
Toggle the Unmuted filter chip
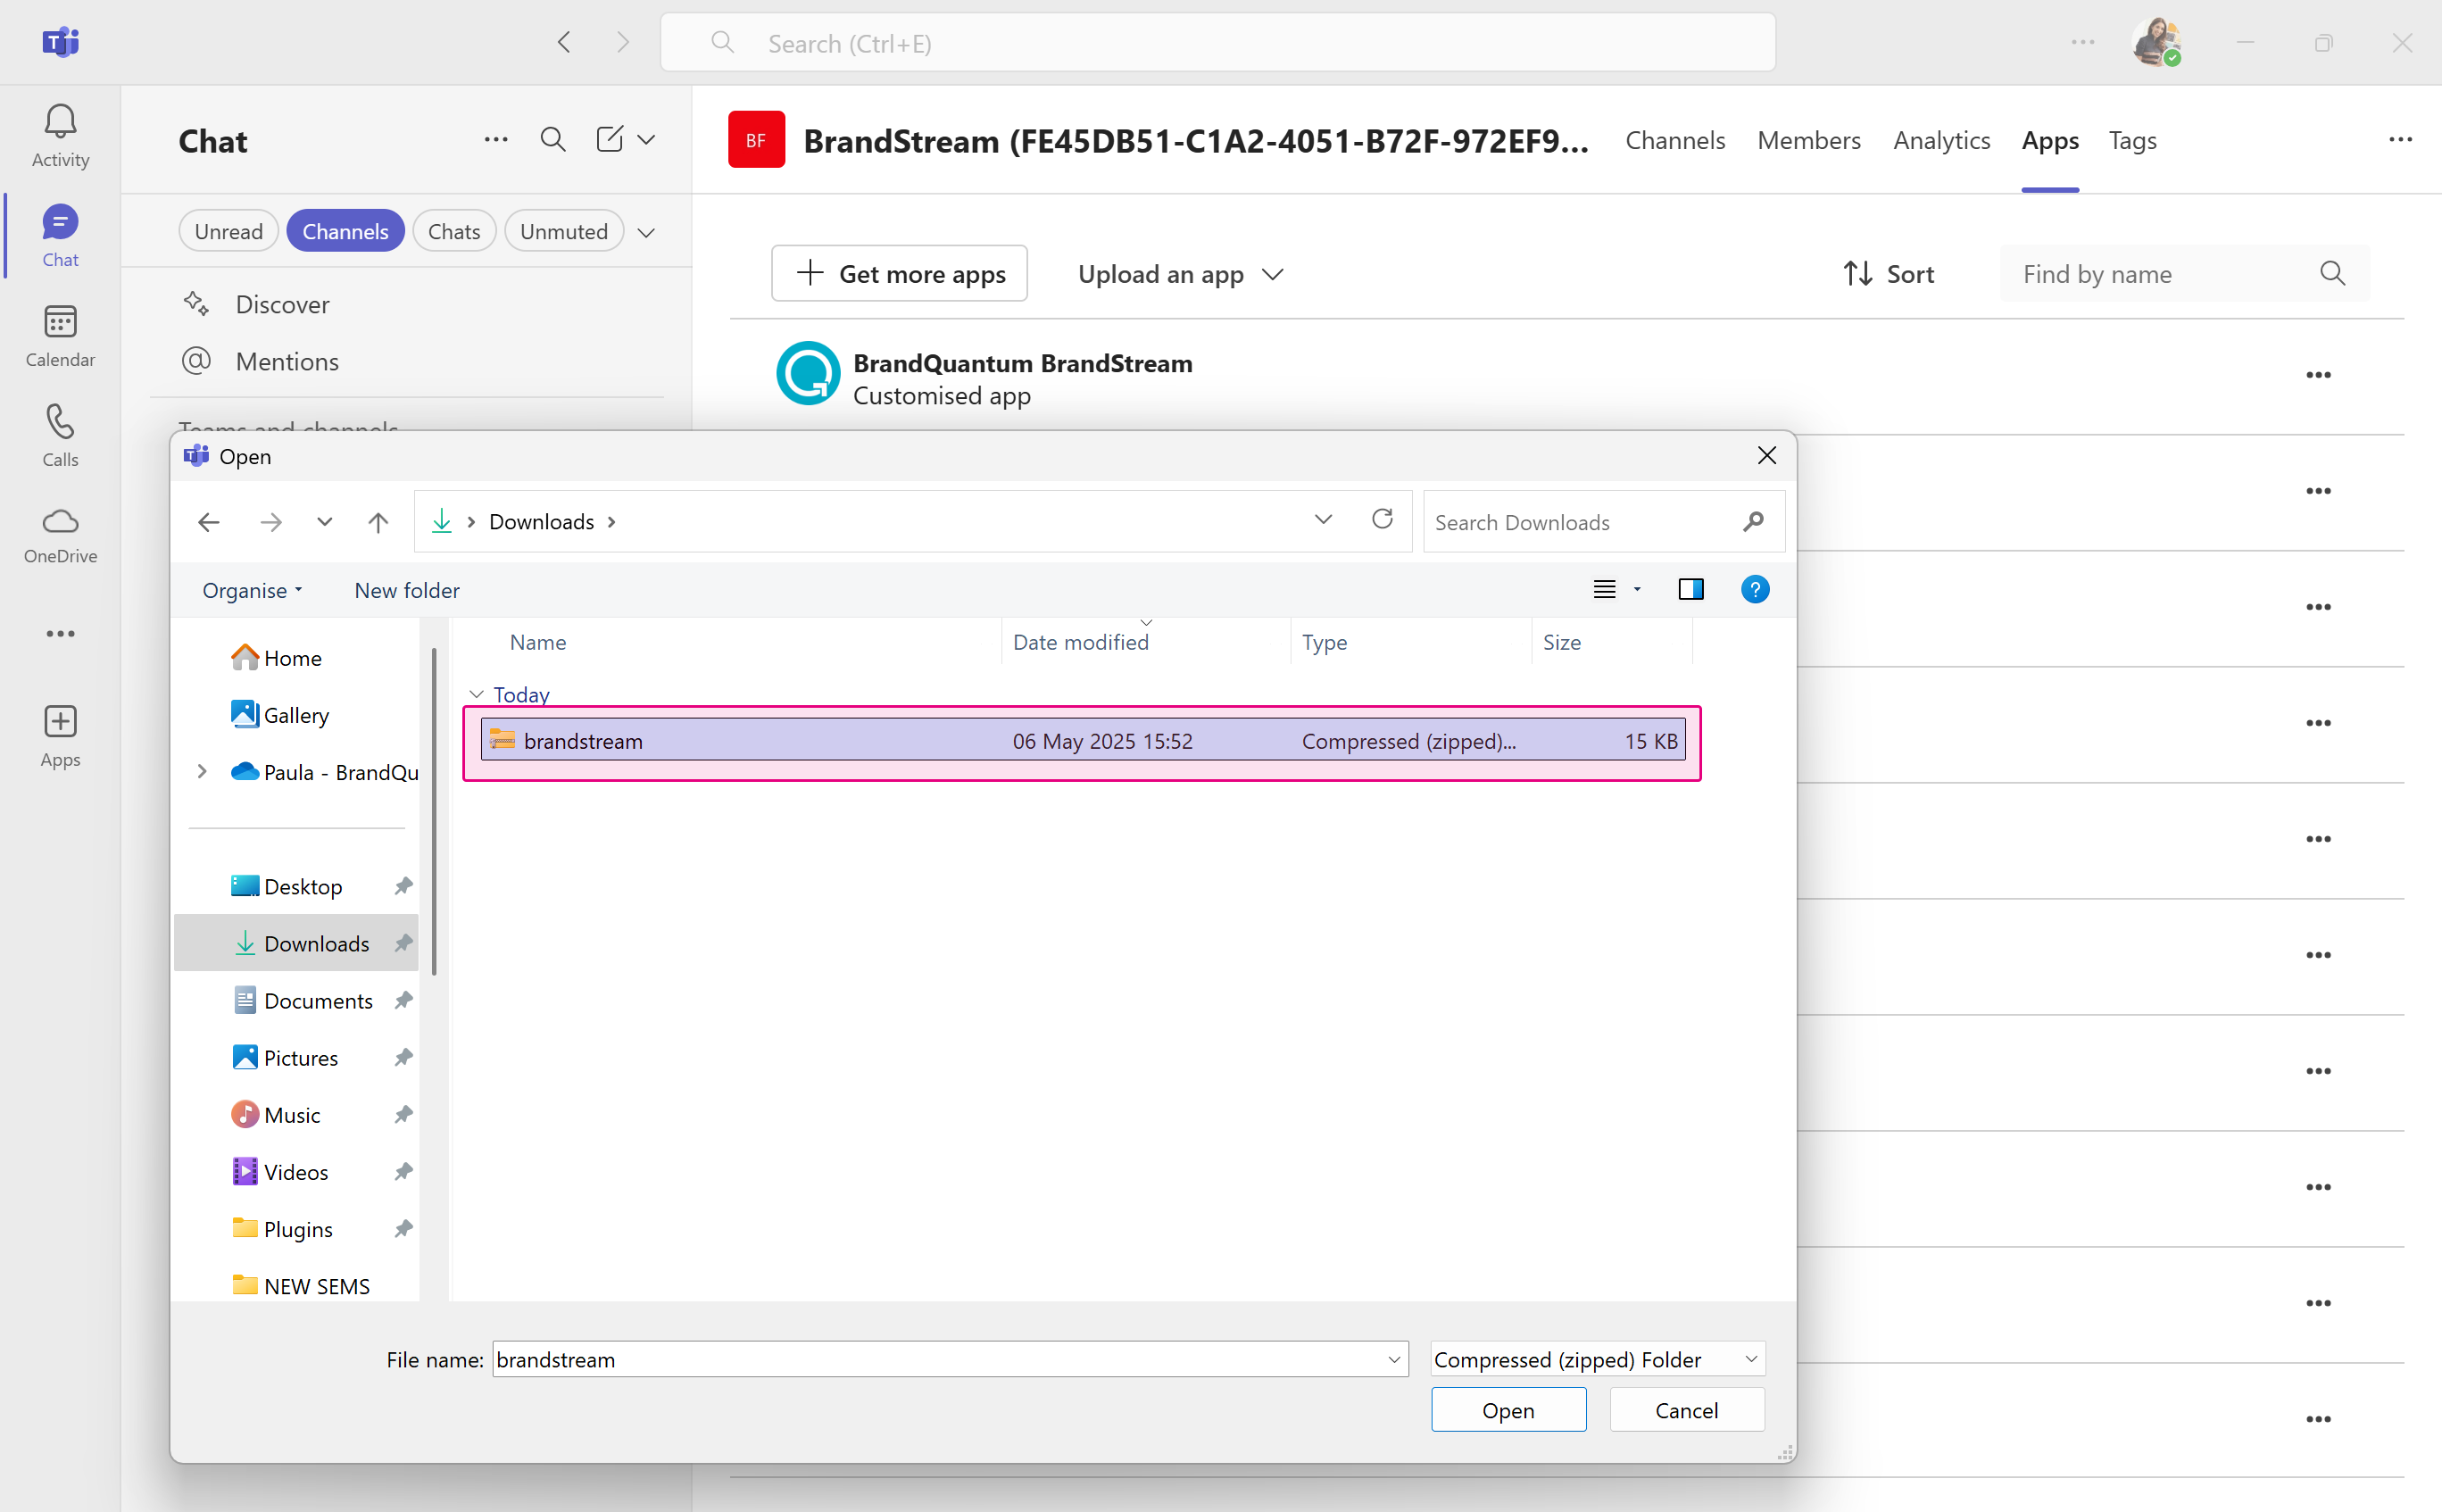point(564,232)
